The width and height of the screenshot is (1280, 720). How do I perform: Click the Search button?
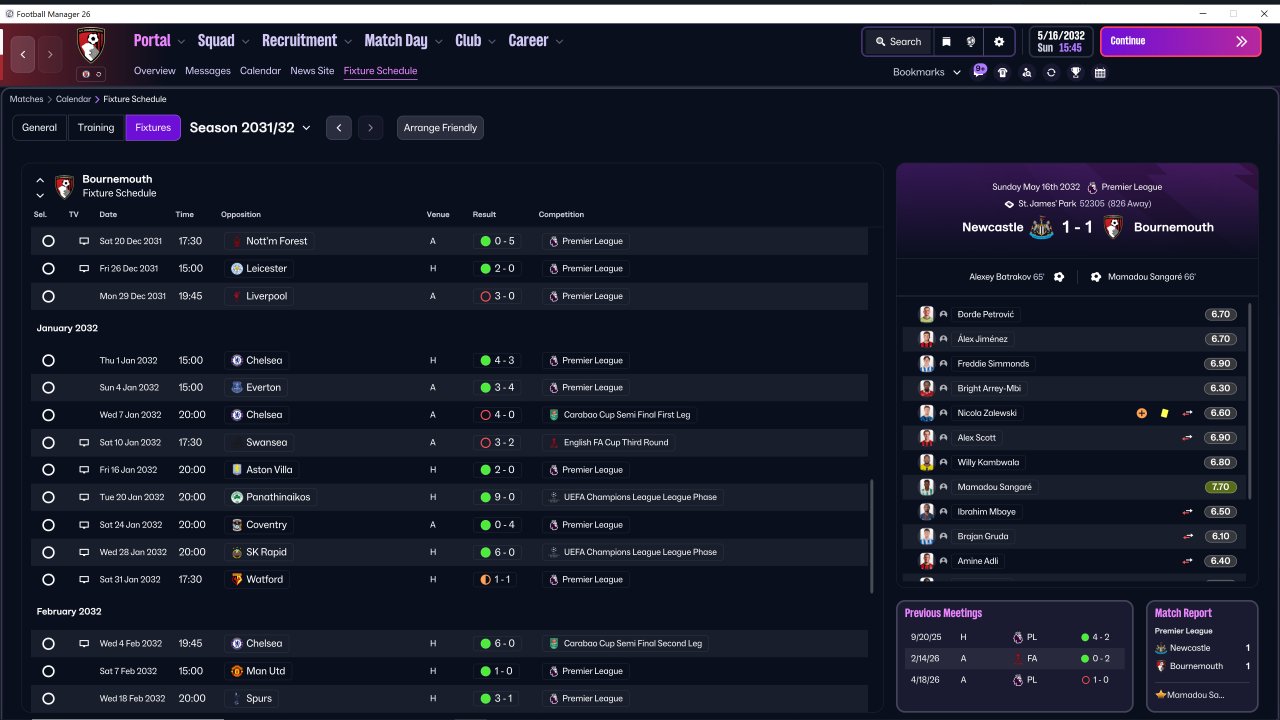pyautogui.click(x=898, y=42)
